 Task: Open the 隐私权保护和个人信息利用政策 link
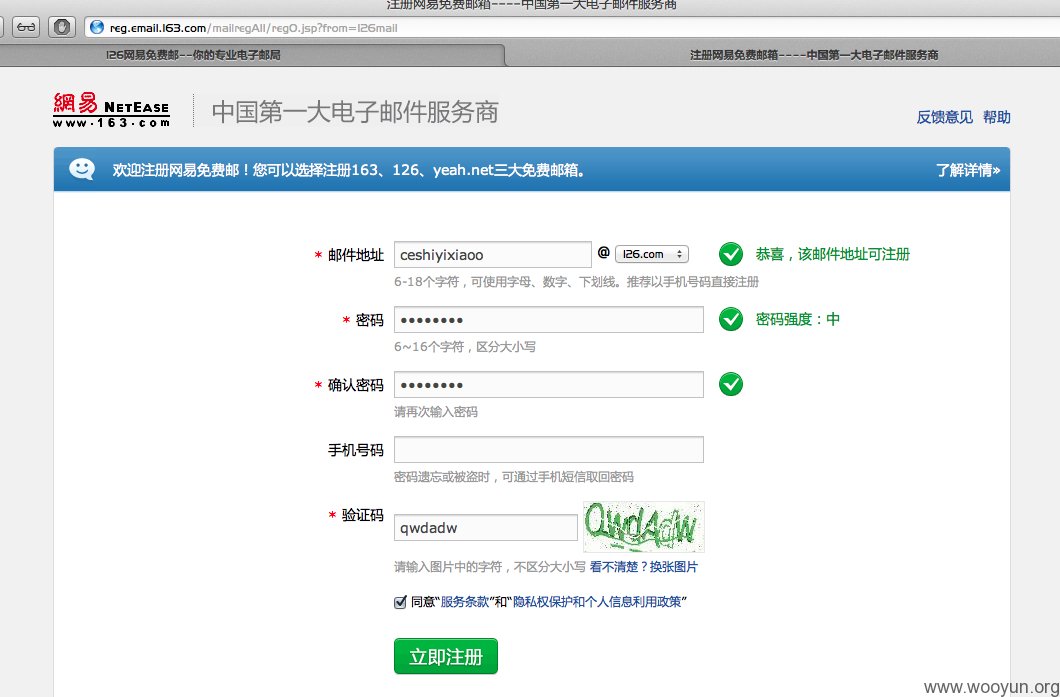tap(597, 602)
